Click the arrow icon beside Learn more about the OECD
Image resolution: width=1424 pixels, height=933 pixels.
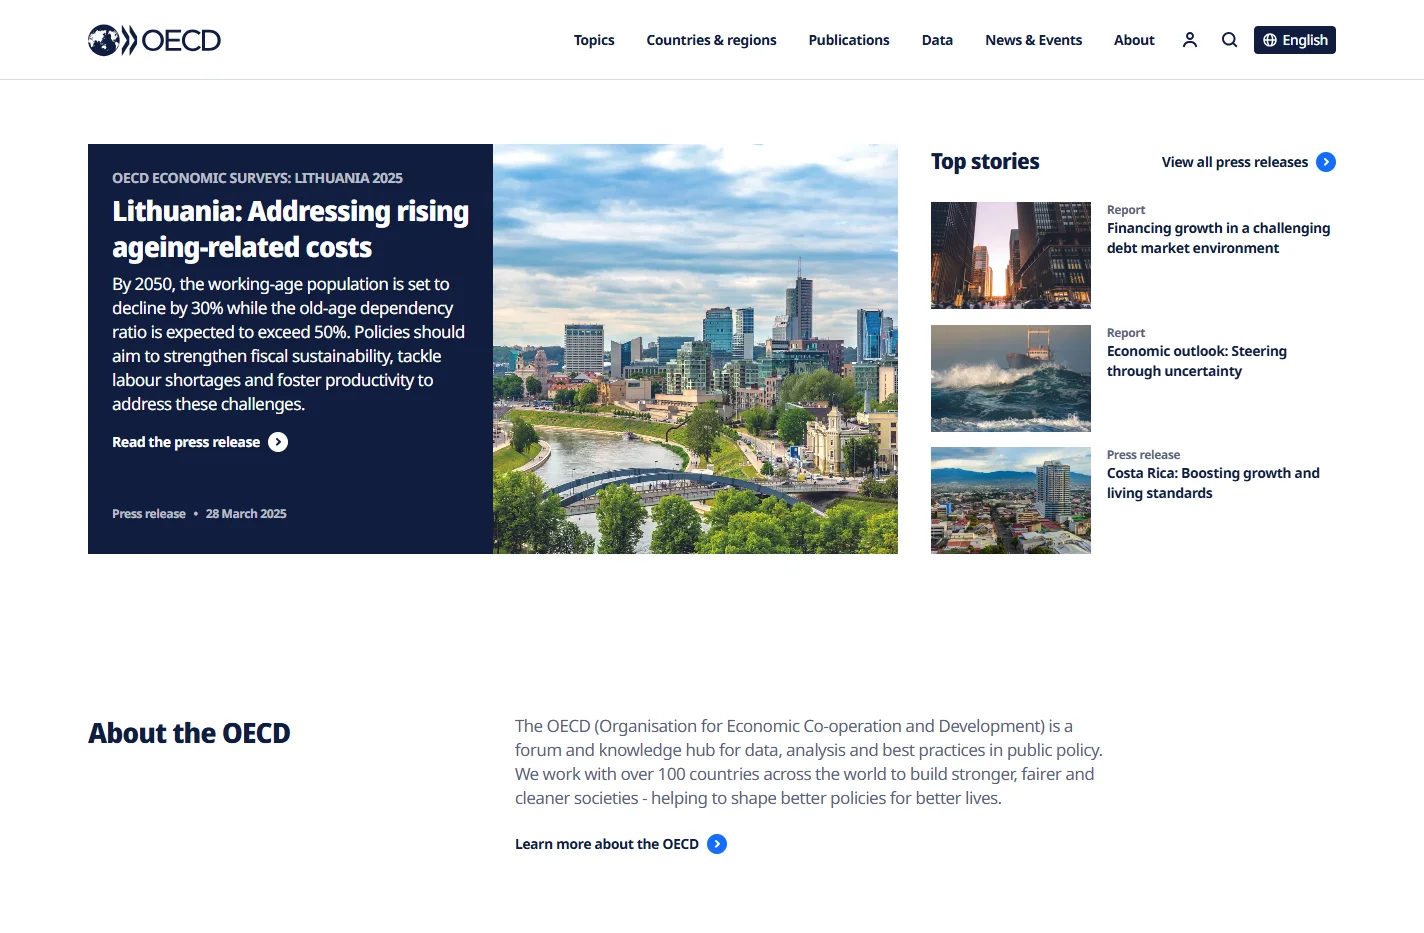tap(717, 844)
